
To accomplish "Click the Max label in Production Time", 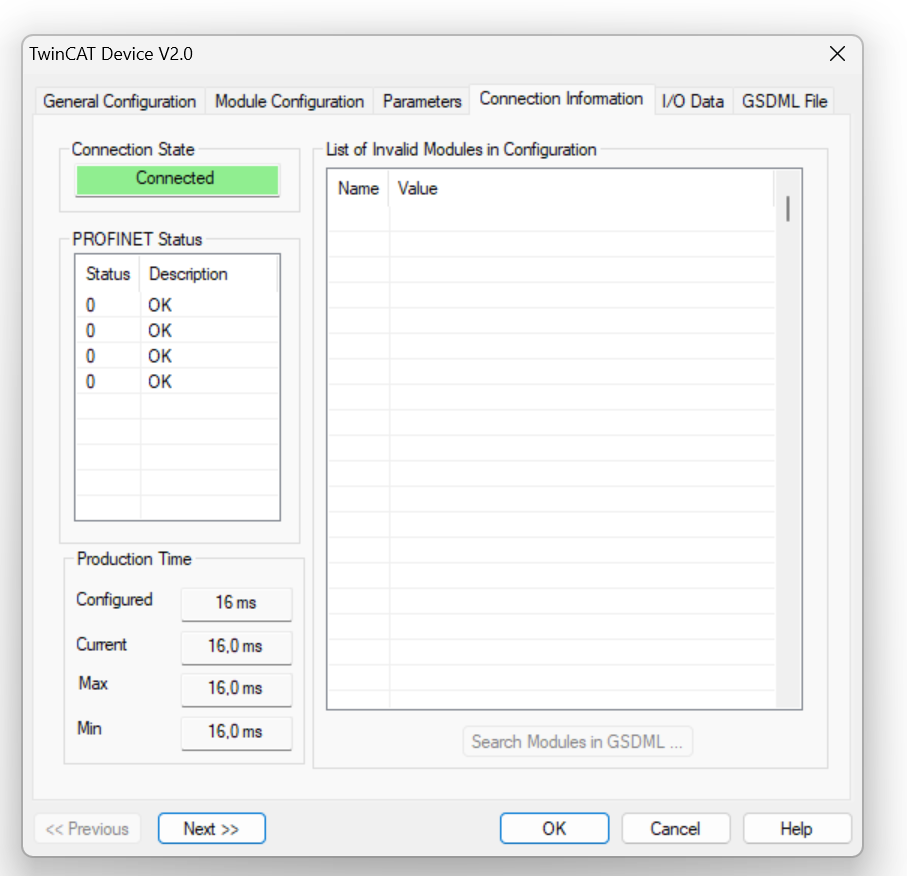I will tap(93, 683).
